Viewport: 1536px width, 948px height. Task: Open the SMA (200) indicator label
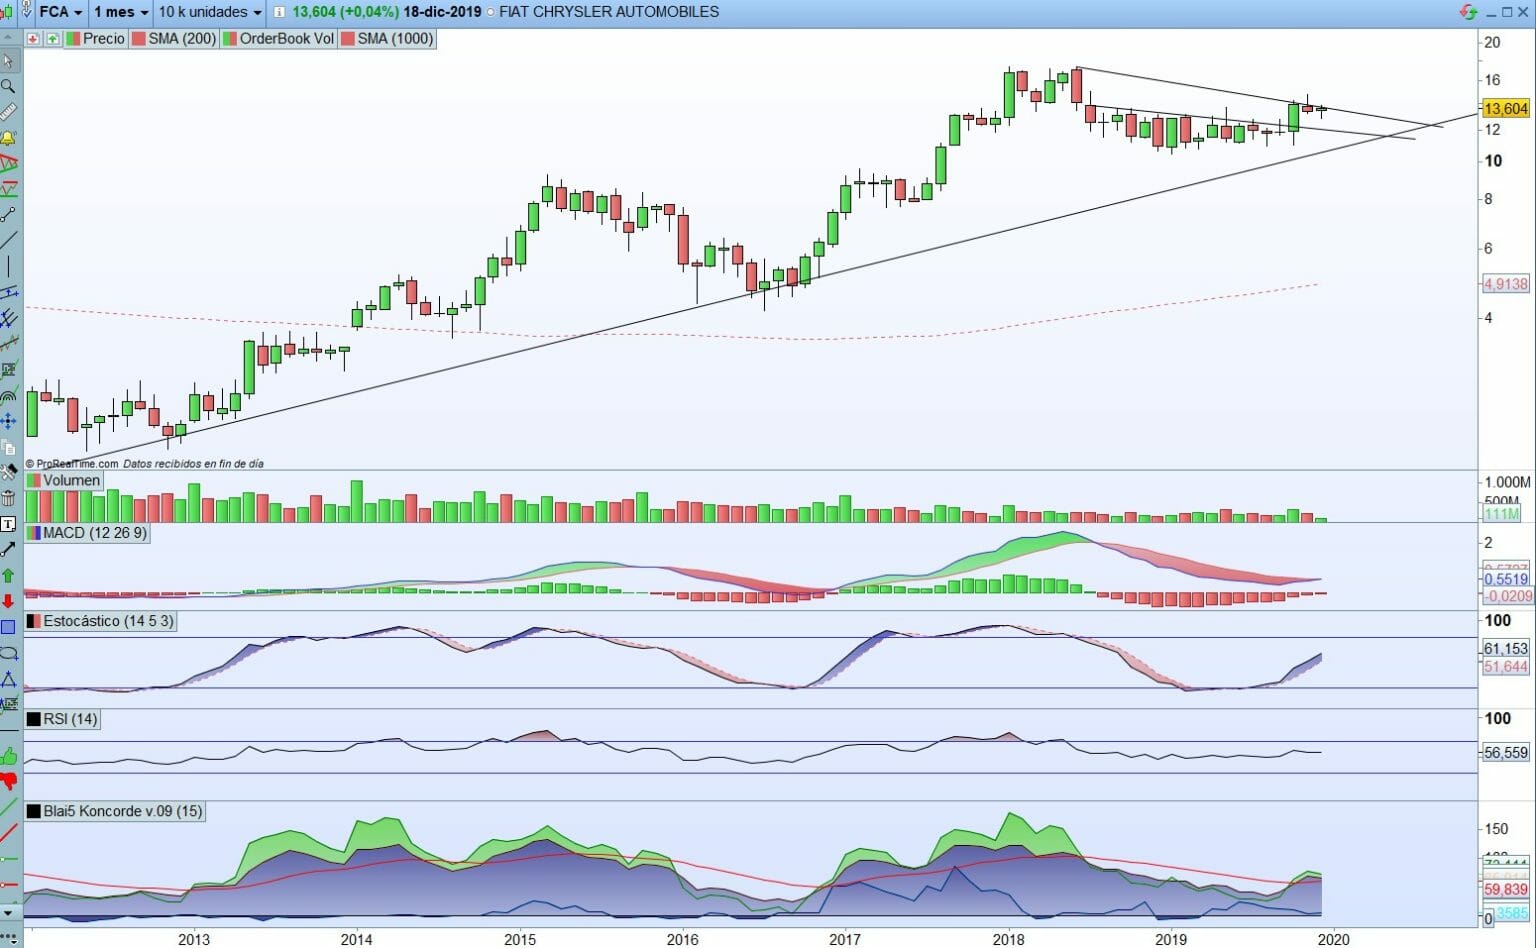(174, 39)
